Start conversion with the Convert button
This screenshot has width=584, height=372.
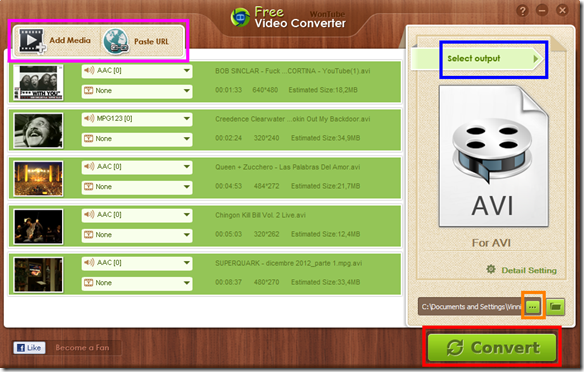(x=492, y=347)
